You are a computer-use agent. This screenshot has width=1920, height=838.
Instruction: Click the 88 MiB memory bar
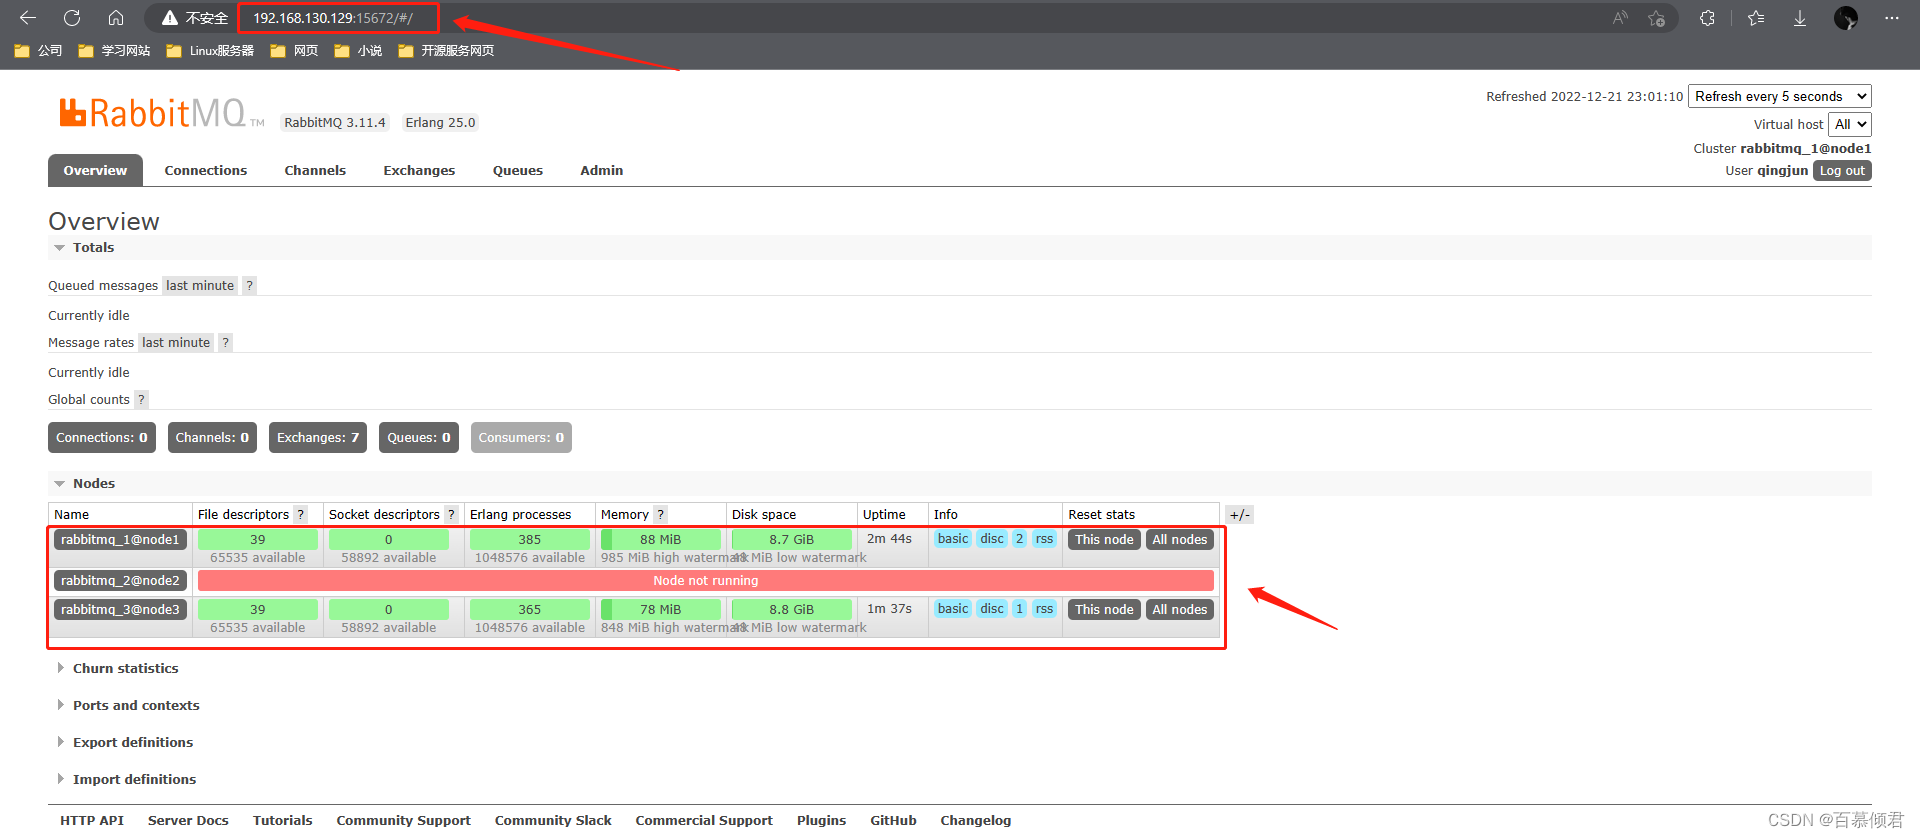click(660, 540)
